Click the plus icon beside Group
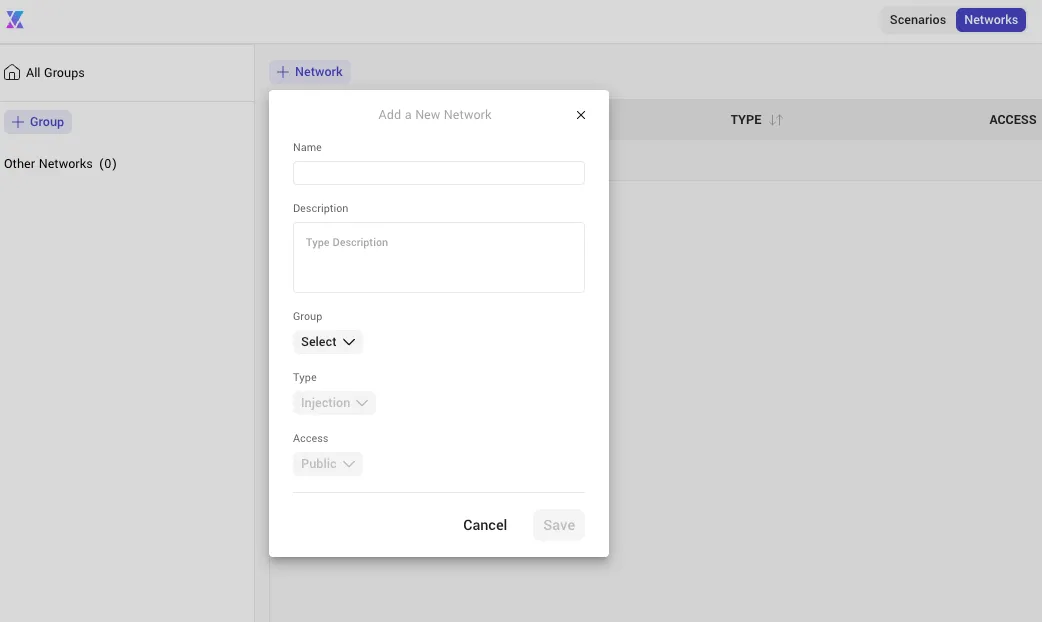Screen dimensions: 1042x622 pyautogui.click(x=18, y=122)
